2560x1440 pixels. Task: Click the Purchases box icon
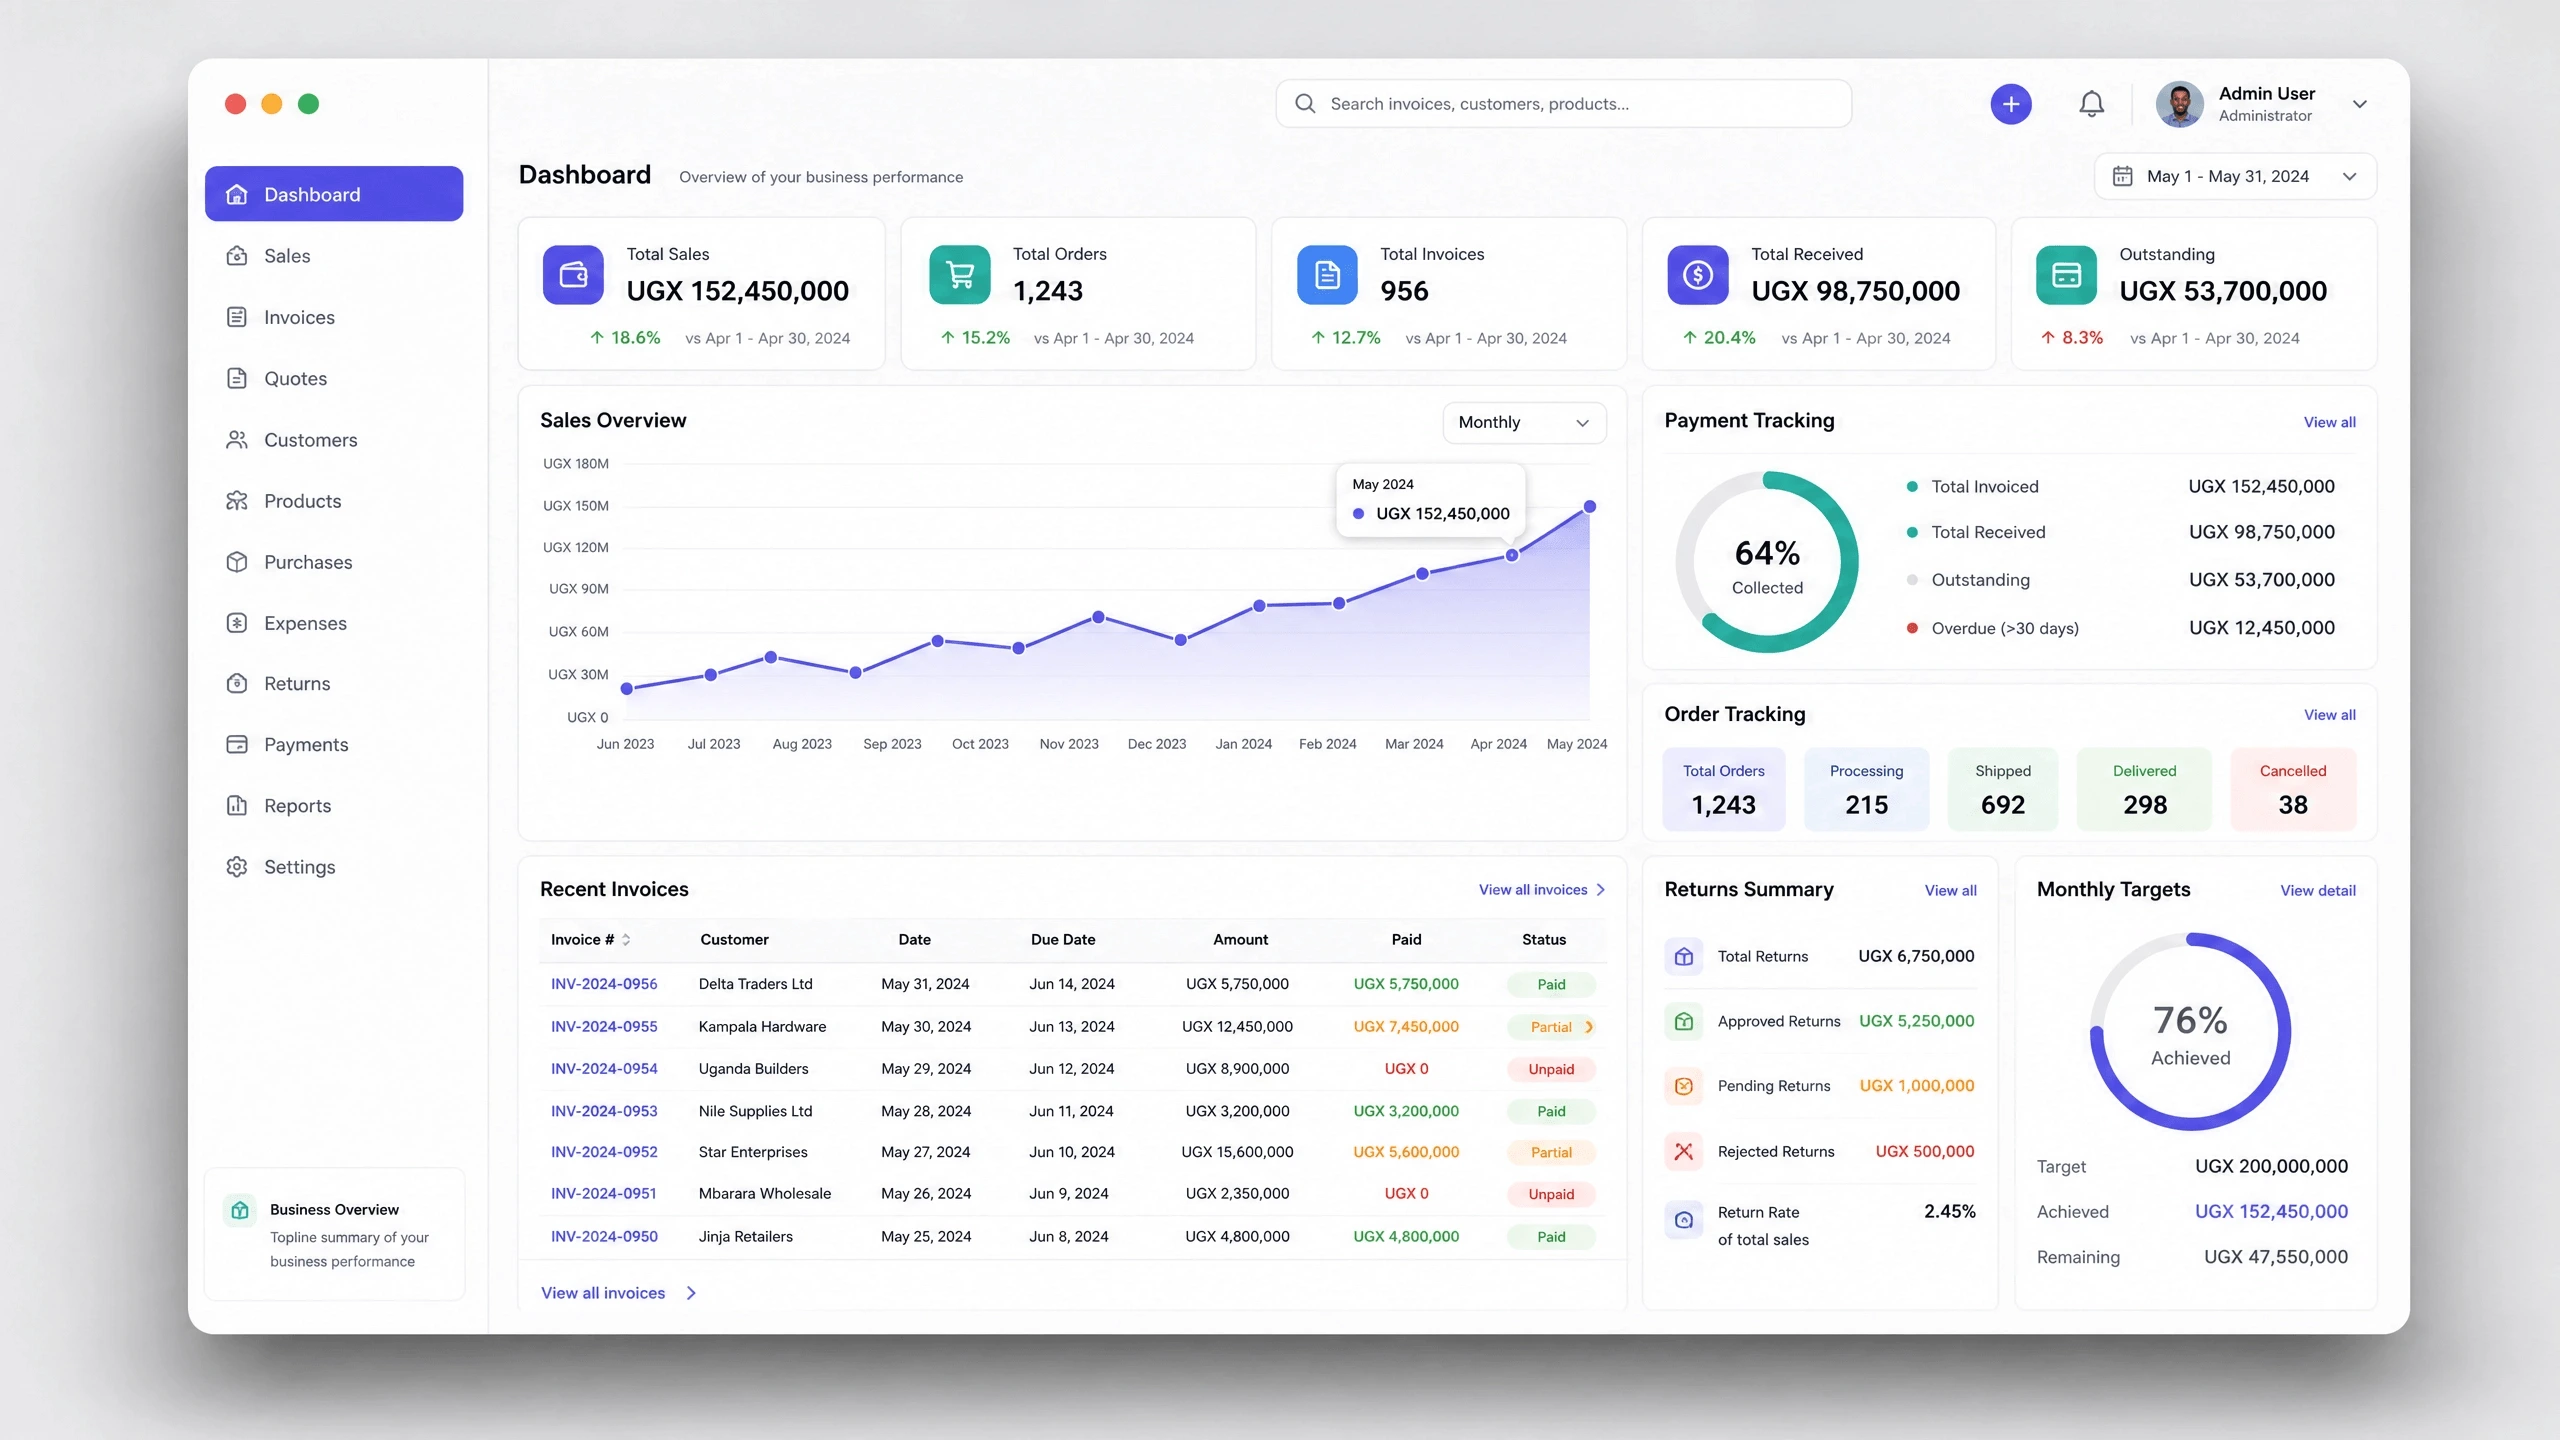click(237, 562)
